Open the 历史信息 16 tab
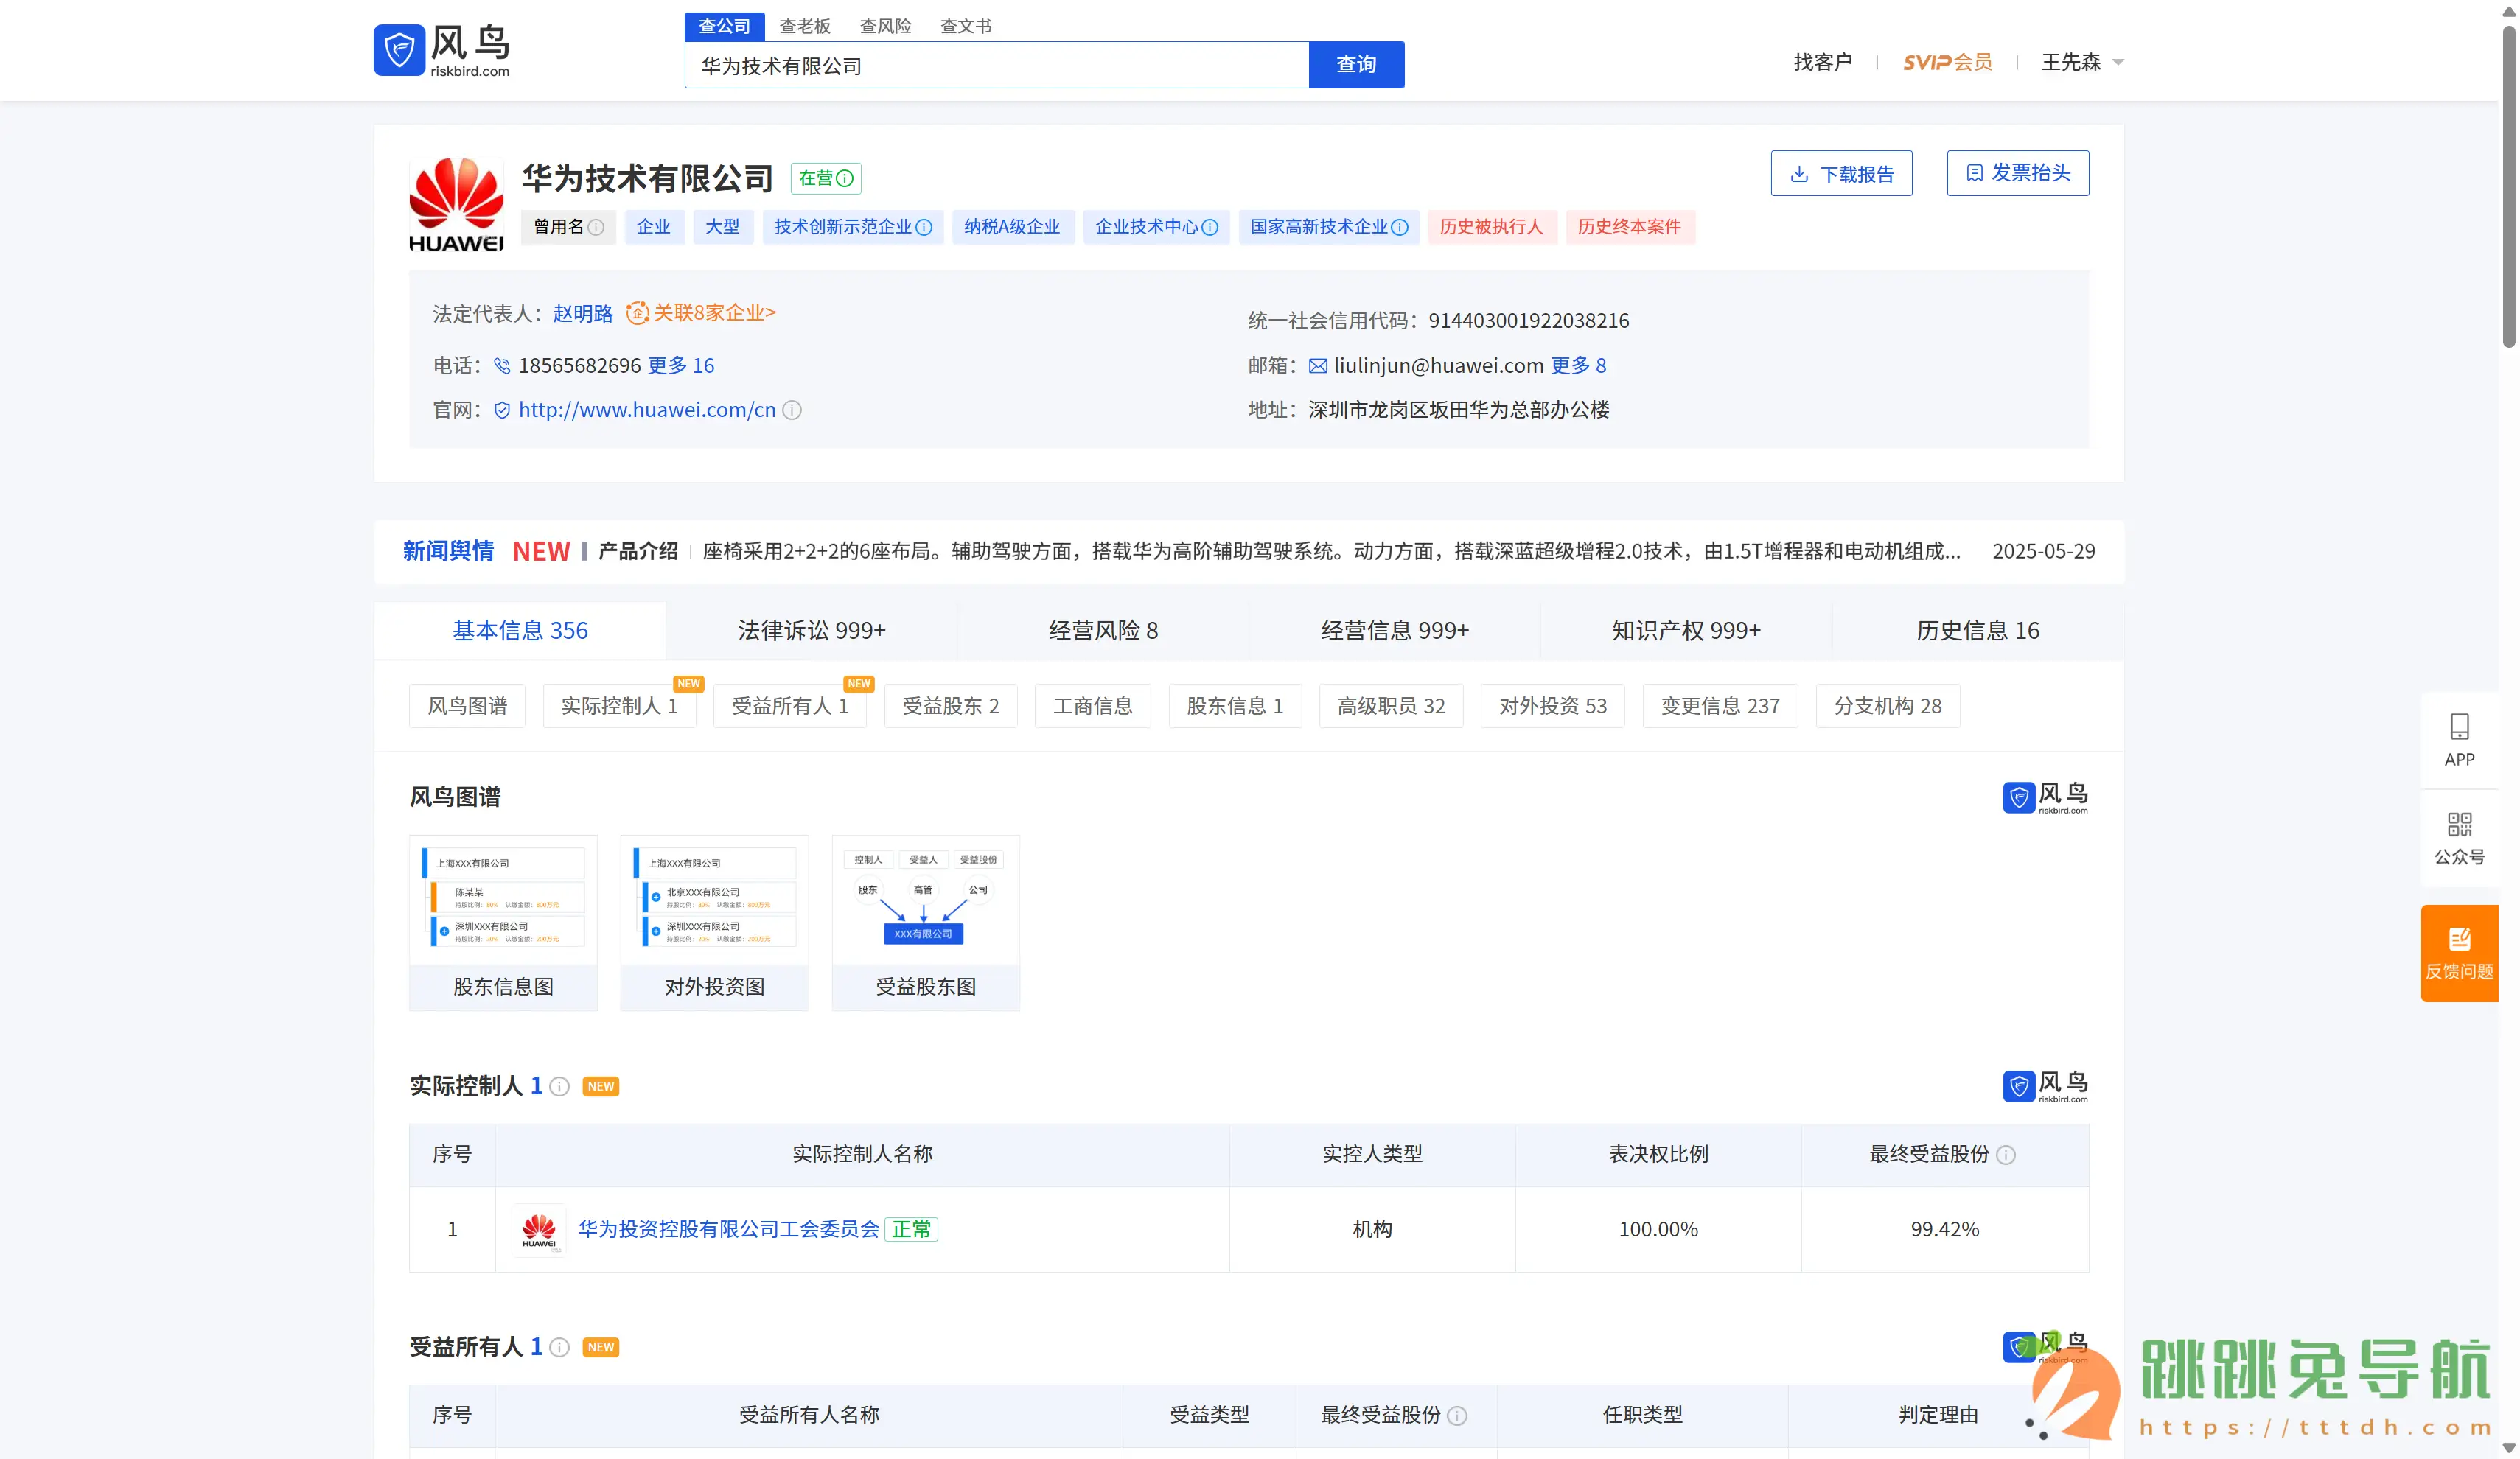Viewport: 2520px width, 1459px height. tap(1978, 631)
